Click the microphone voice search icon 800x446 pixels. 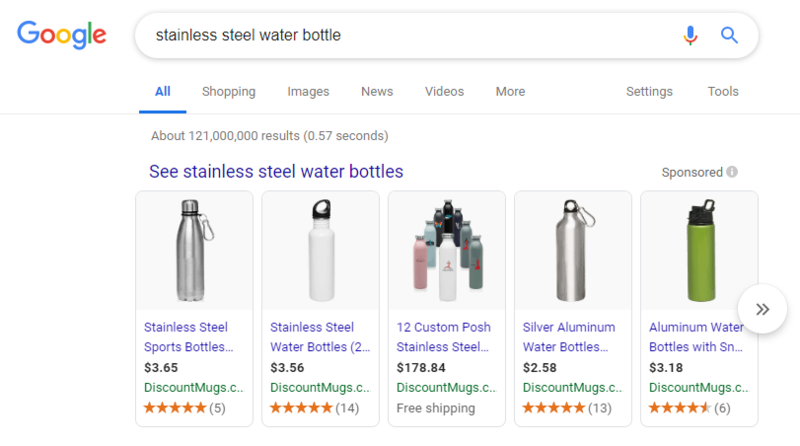690,36
